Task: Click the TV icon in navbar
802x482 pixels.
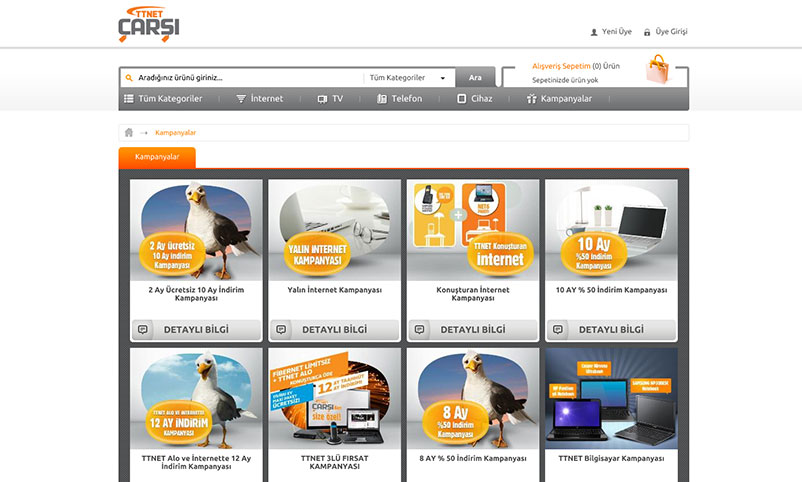Action: pos(322,99)
